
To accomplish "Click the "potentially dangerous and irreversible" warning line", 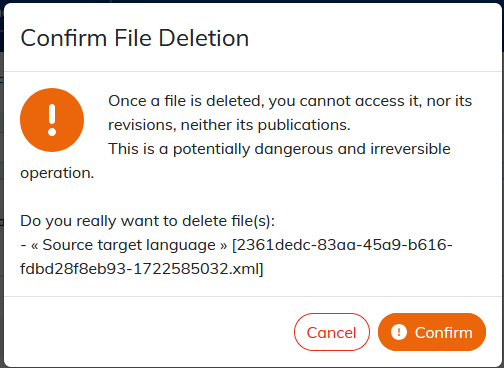I will pos(279,149).
